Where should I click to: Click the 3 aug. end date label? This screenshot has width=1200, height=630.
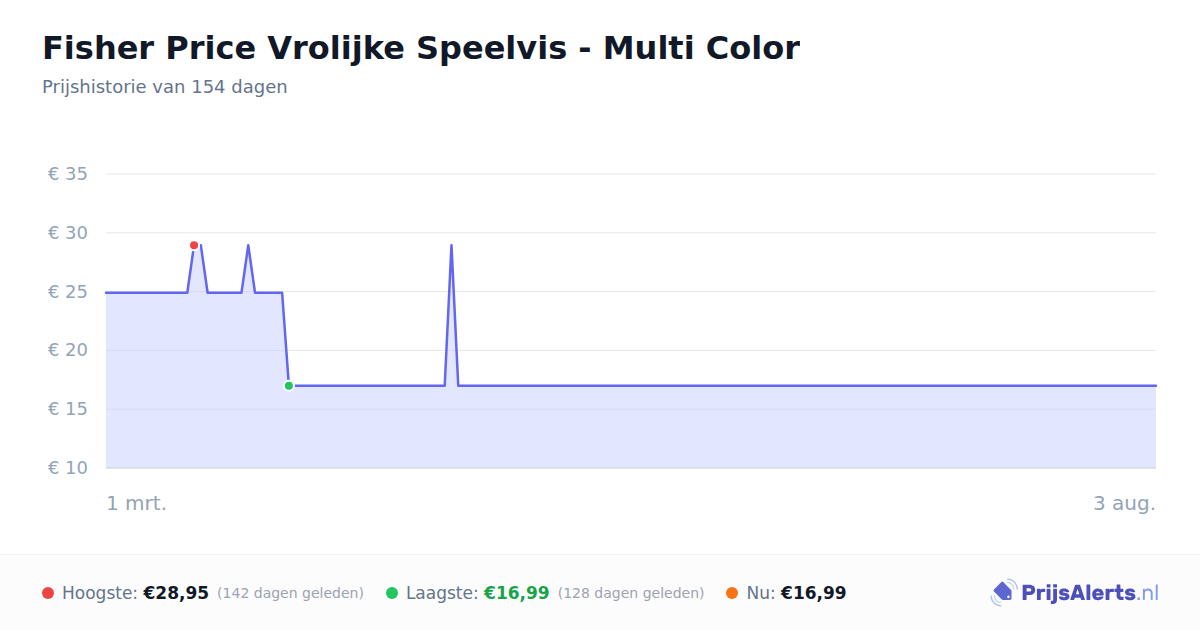click(1124, 503)
